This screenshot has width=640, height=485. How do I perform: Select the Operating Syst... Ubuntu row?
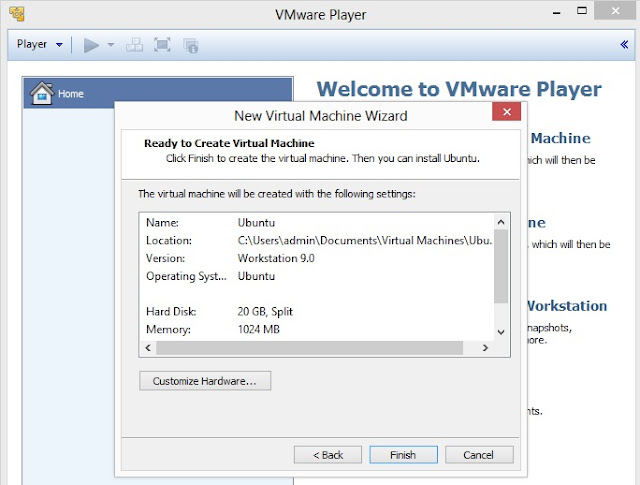pos(316,276)
